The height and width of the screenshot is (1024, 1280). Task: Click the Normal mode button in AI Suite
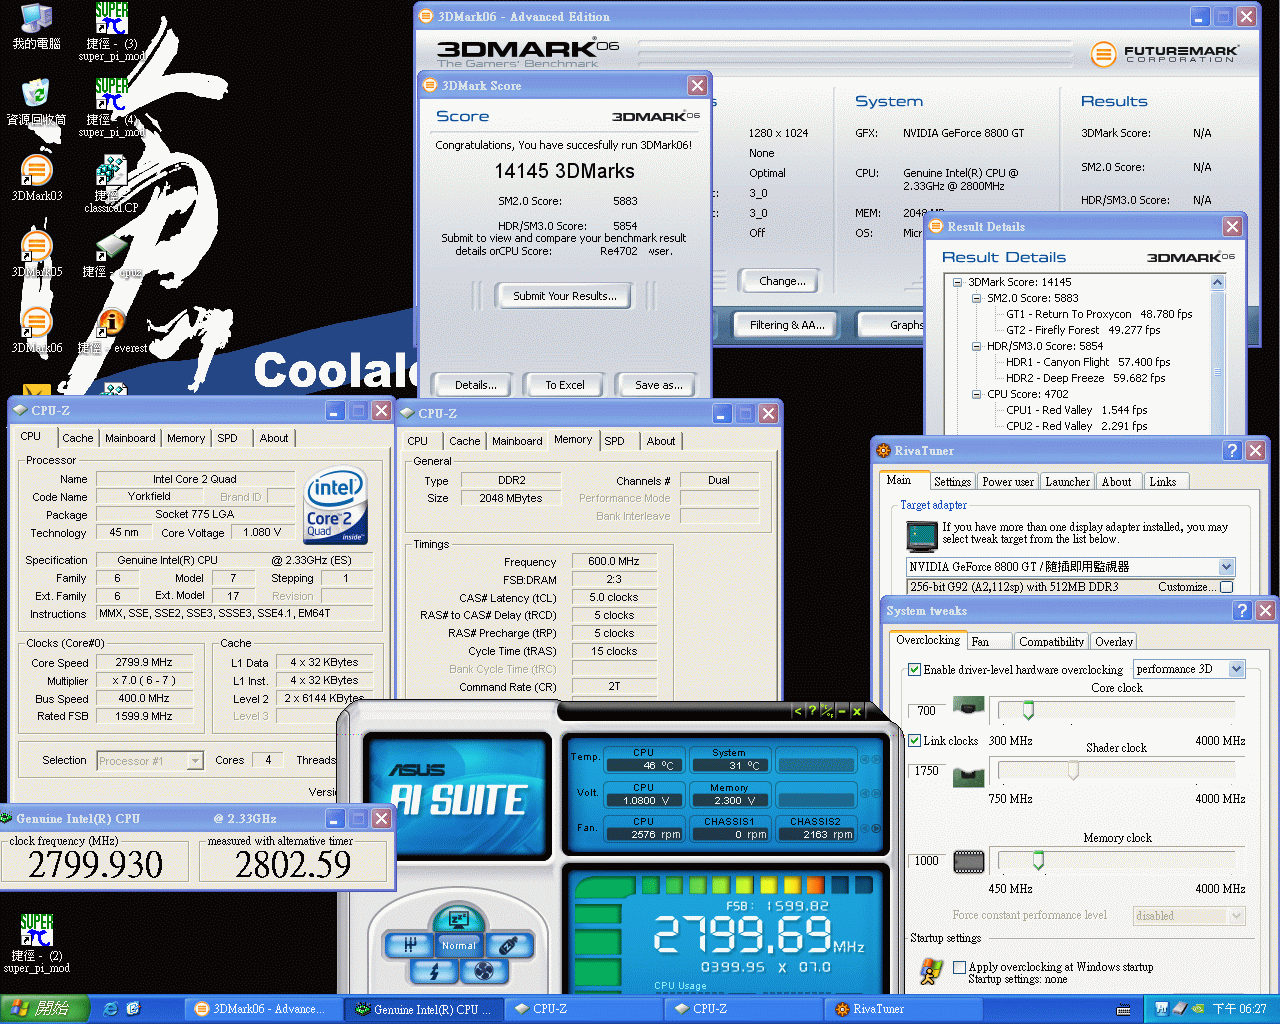point(459,945)
